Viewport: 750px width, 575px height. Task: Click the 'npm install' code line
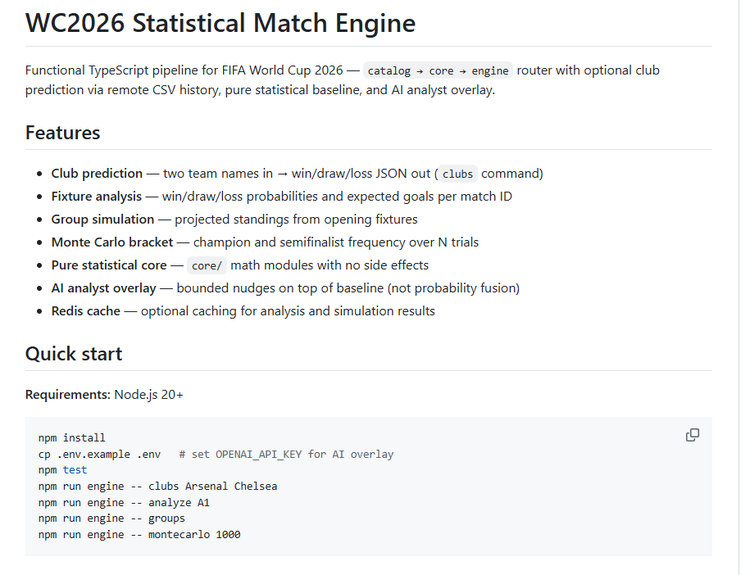(x=72, y=438)
